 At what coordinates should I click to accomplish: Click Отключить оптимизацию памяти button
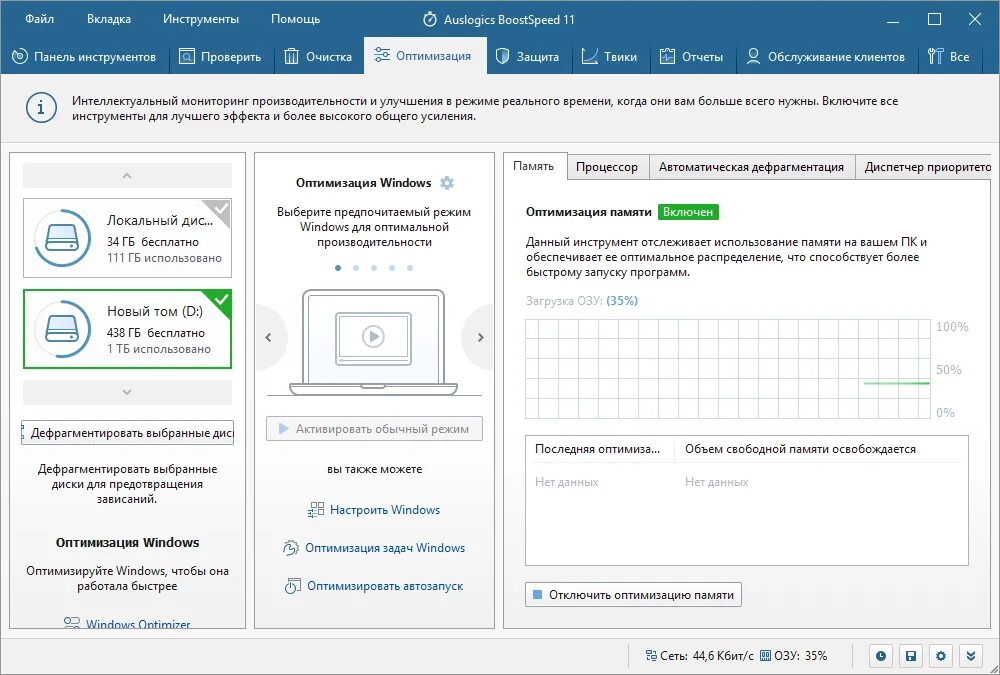[x=633, y=595]
